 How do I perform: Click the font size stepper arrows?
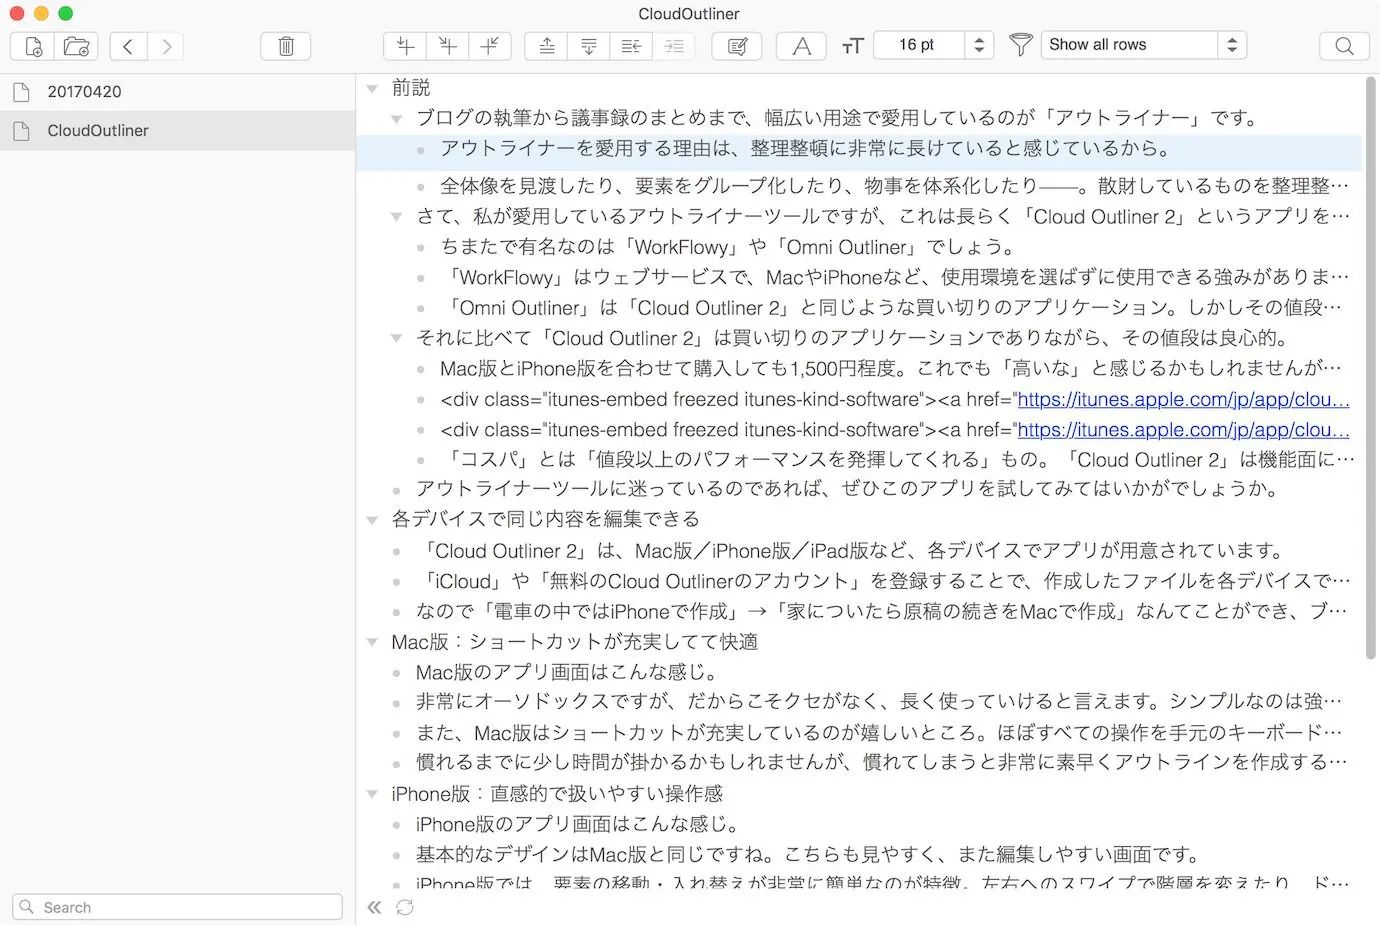click(x=979, y=45)
